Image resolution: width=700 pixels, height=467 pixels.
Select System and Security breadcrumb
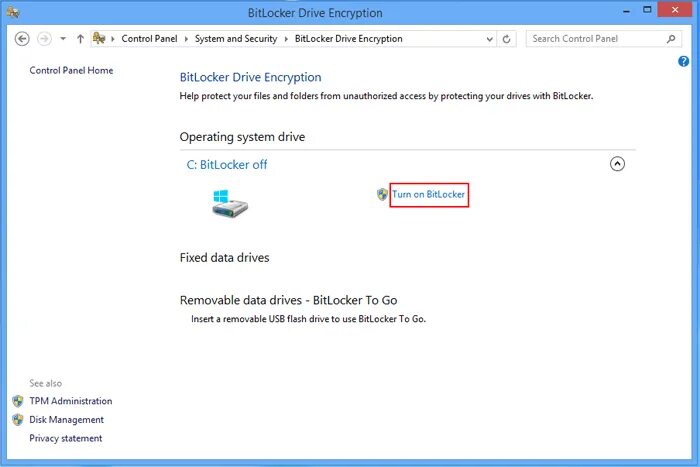tap(236, 39)
